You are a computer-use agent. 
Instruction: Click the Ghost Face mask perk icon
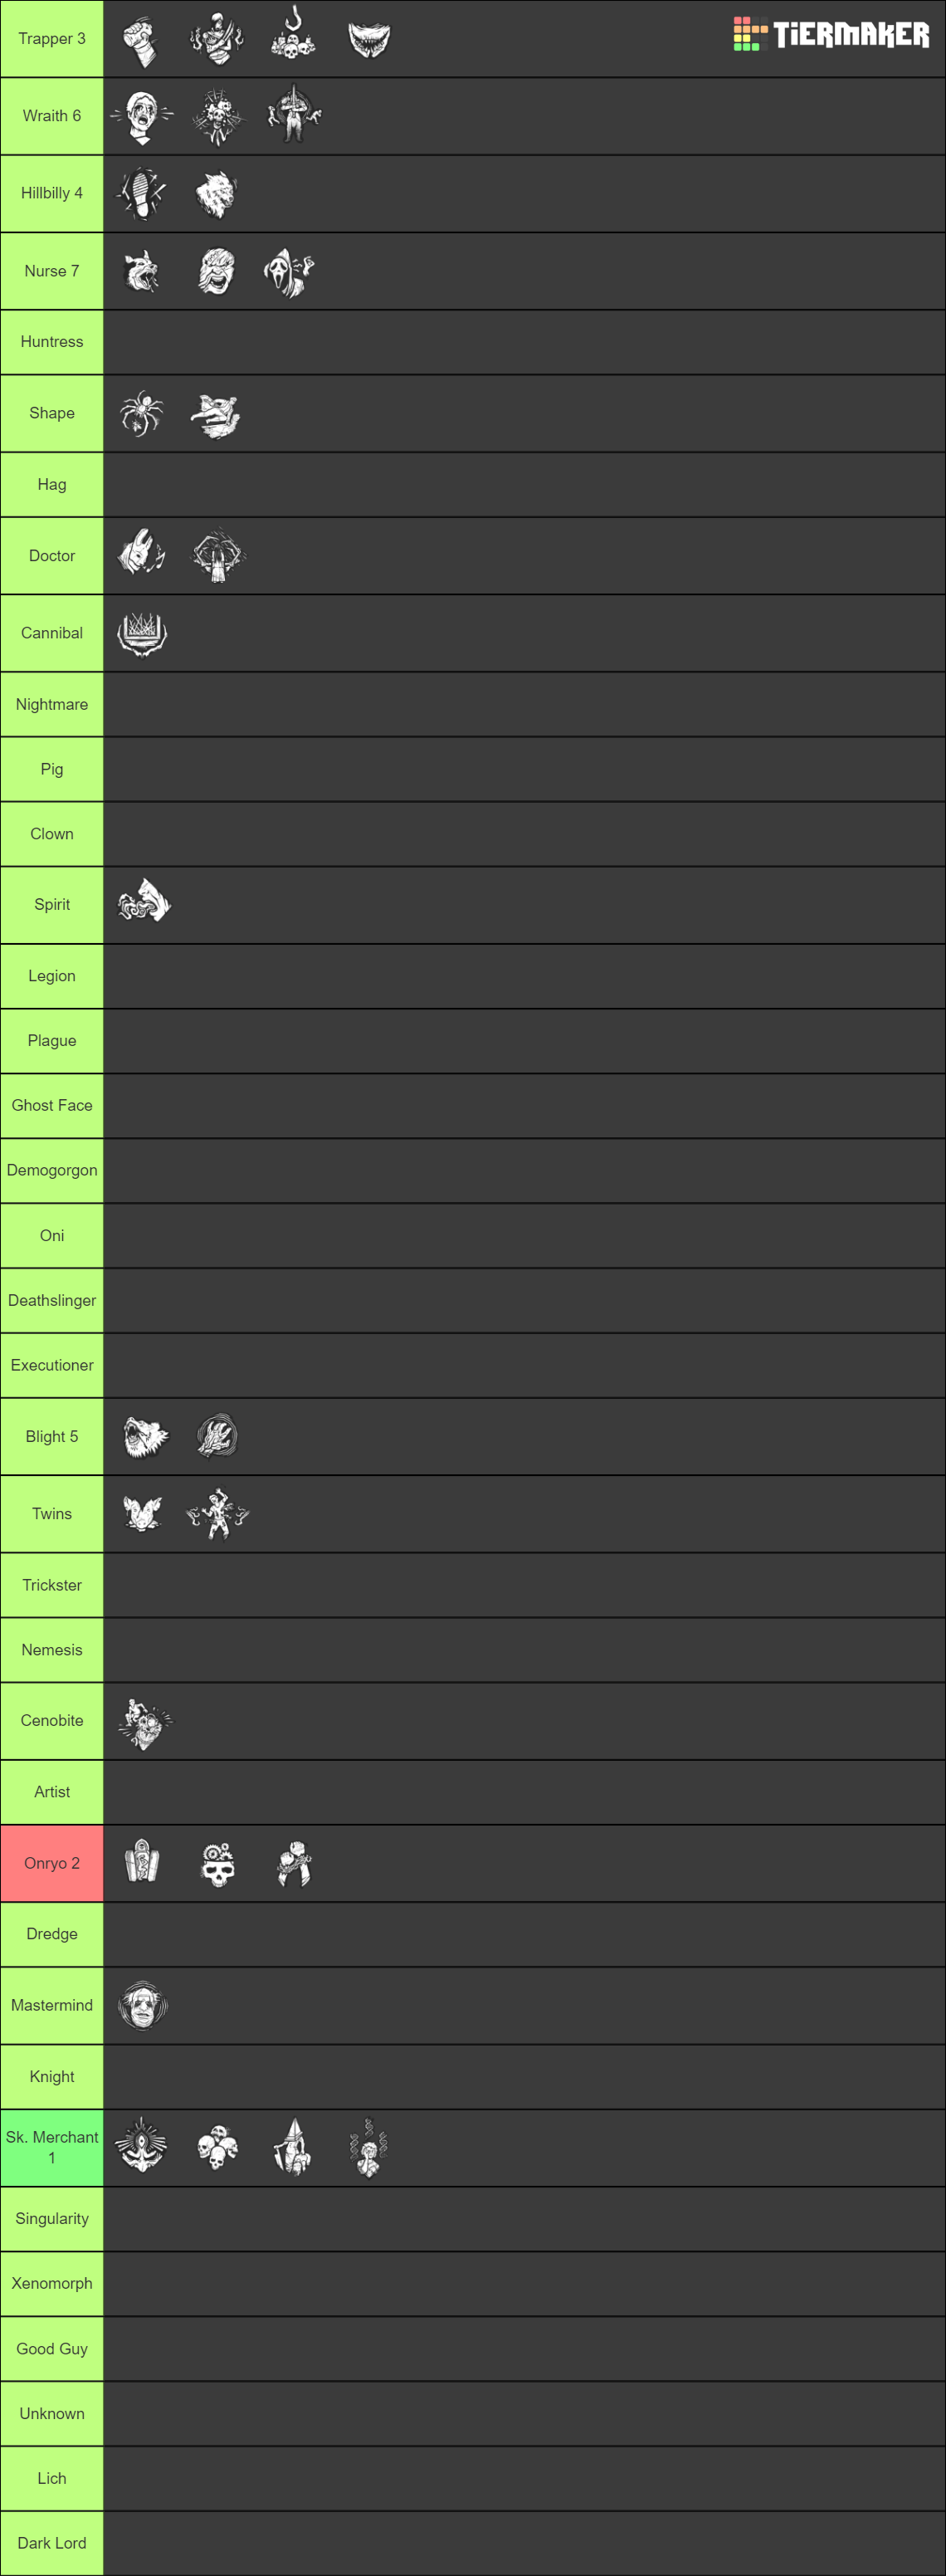coord(290,272)
